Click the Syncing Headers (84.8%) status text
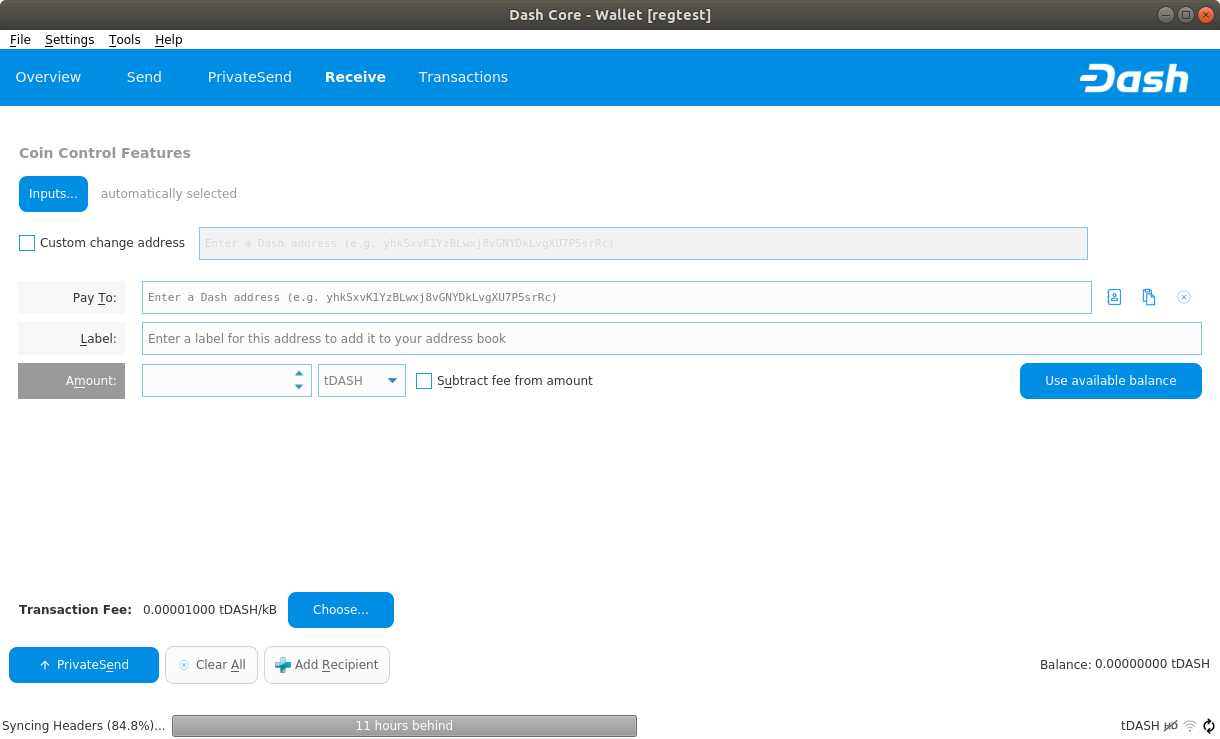Image resolution: width=1220 pixels, height=739 pixels. tap(84, 726)
